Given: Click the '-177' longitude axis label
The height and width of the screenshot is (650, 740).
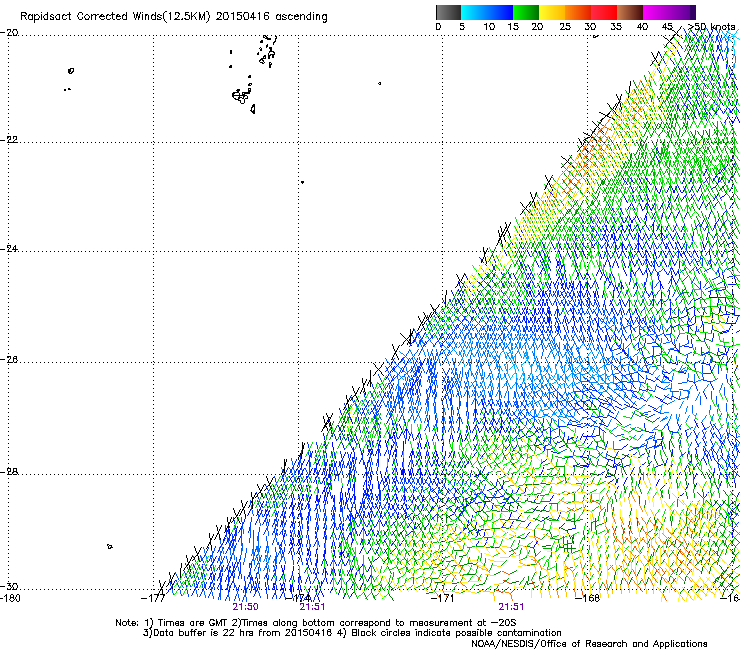Looking at the screenshot, I should coord(153,598).
